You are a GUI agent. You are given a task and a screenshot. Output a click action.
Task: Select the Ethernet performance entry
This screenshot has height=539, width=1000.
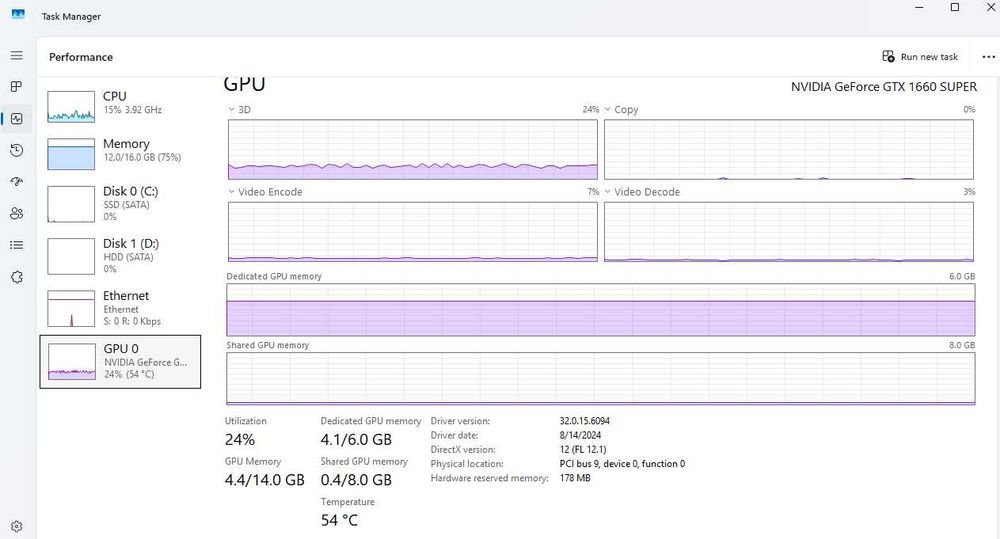(119, 308)
